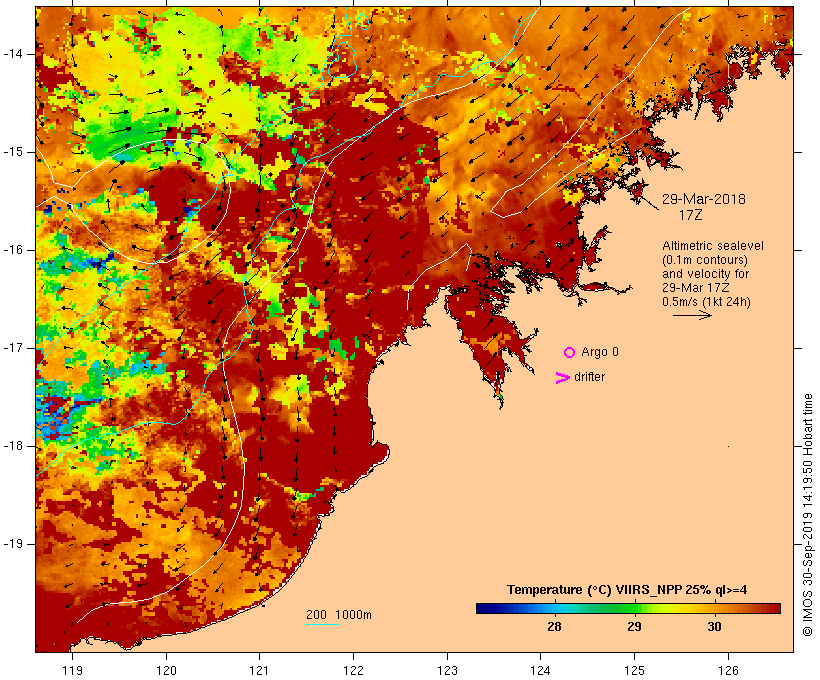This screenshot has height=680, width=820.
Task: Click the temperature color bar
Action: pos(628,608)
